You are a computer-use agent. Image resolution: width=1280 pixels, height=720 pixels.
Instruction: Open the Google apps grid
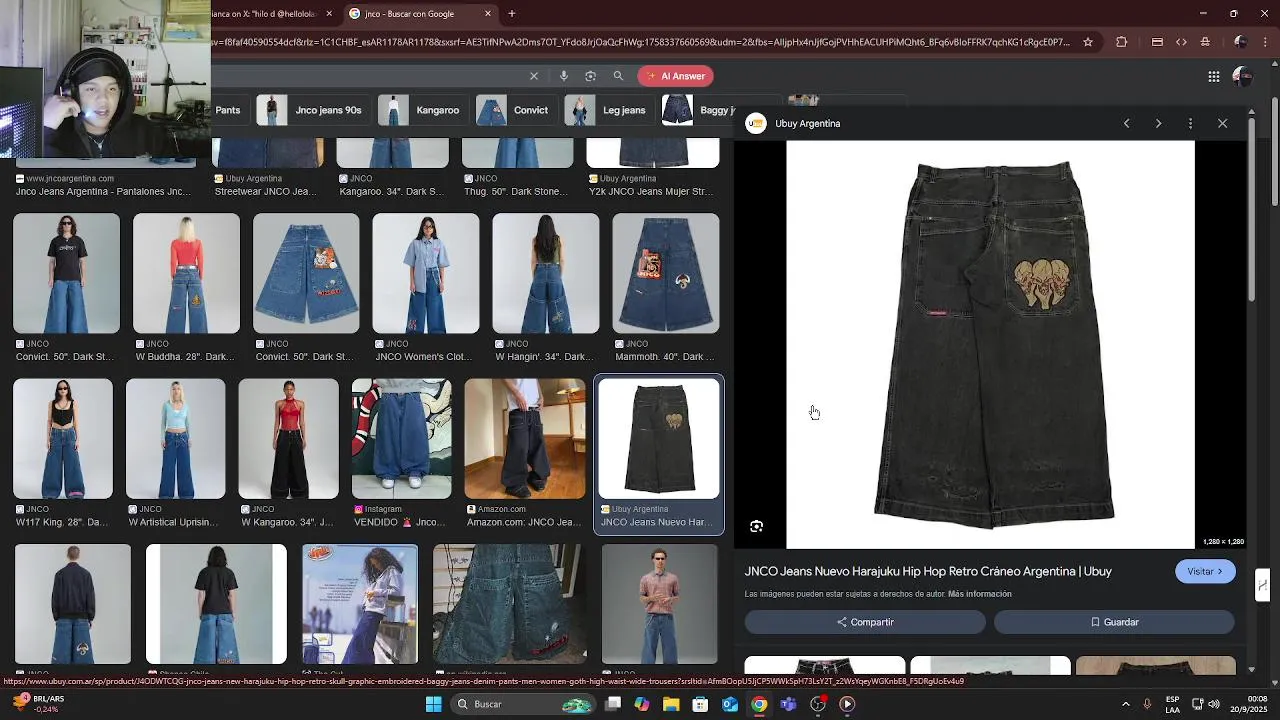[x=1213, y=76]
